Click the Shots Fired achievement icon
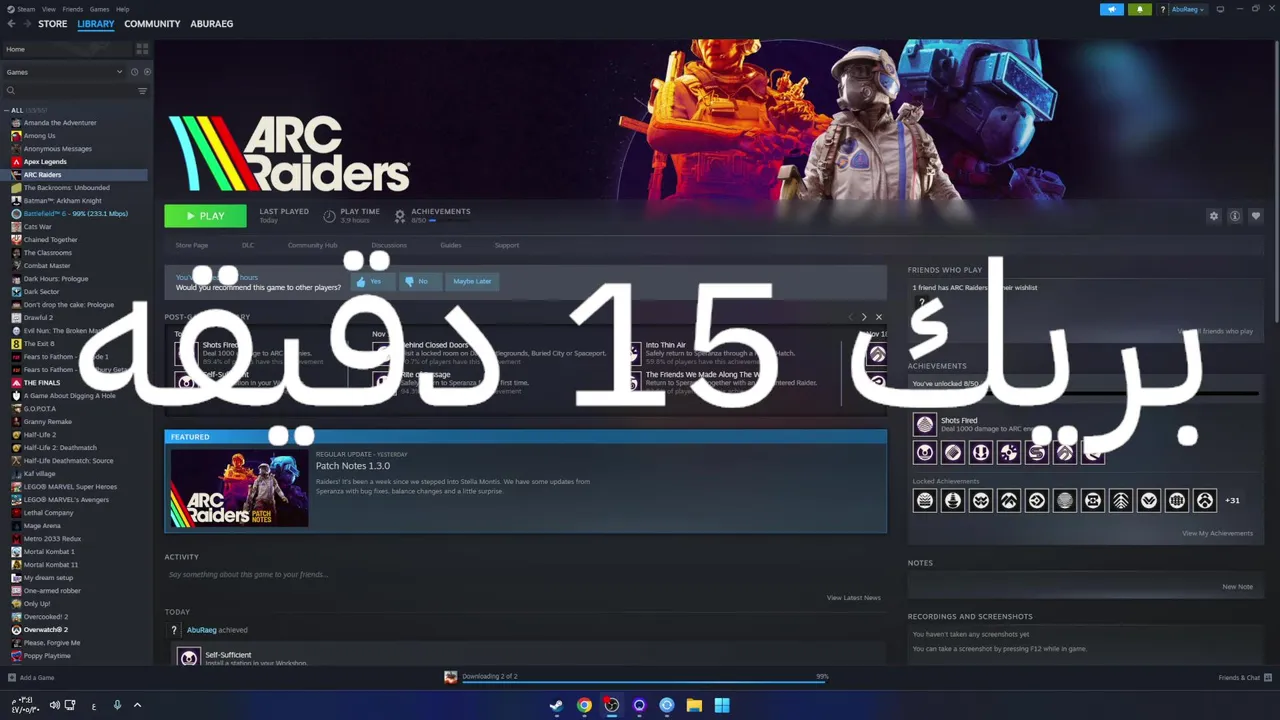Screen dimensions: 1280x720 pyautogui.click(x=925, y=424)
